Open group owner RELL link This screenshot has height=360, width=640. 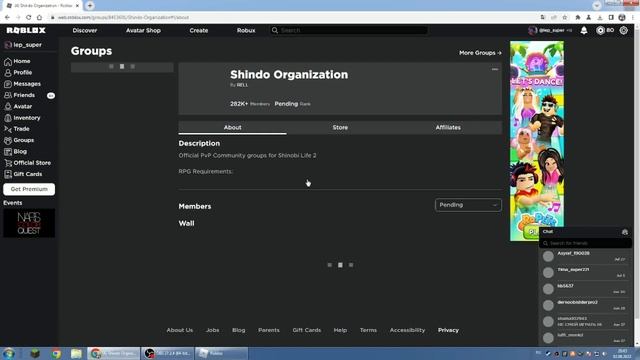pos(242,85)
